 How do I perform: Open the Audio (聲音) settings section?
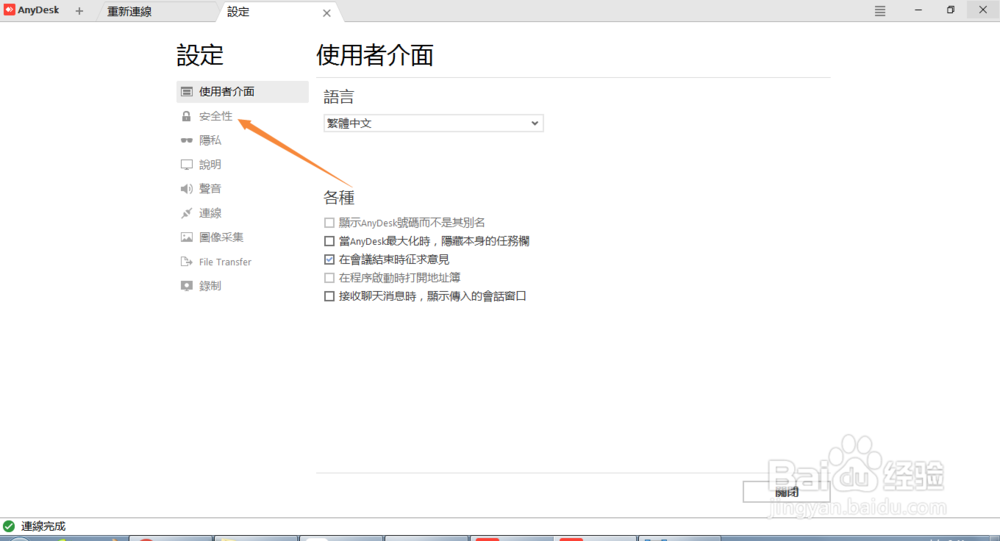pyautogui.click(x=210, y=189)
